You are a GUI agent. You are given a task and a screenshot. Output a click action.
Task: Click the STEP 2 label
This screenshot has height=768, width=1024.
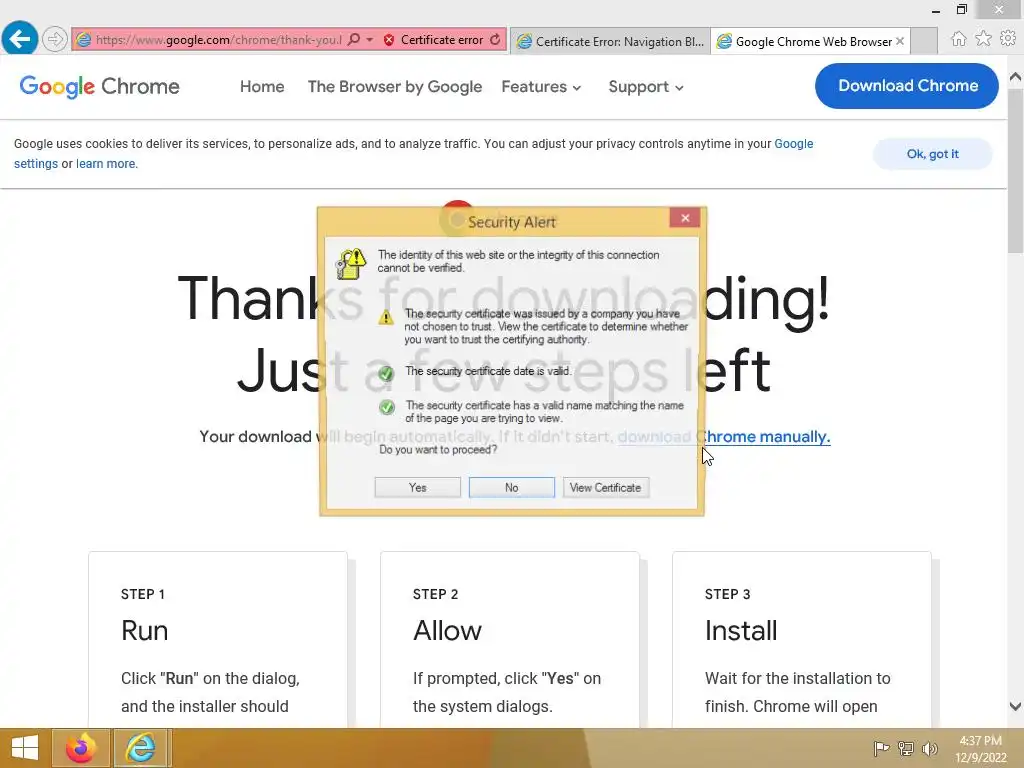click(x=436, y=594)
